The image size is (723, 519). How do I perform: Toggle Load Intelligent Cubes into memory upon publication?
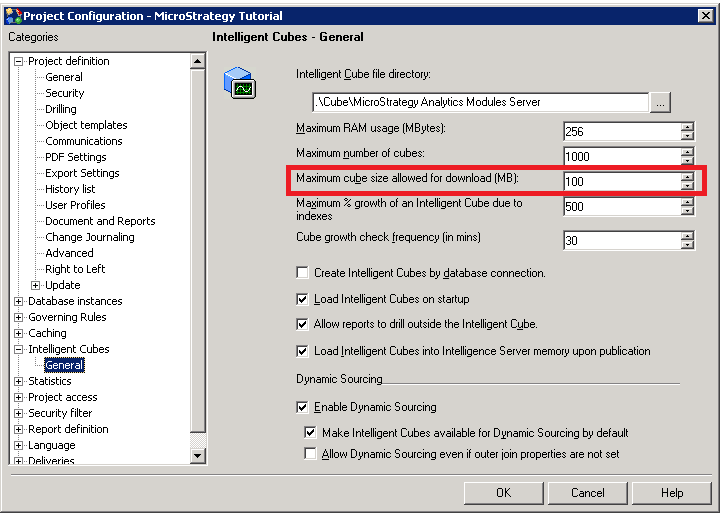click(x=302, y=351)
